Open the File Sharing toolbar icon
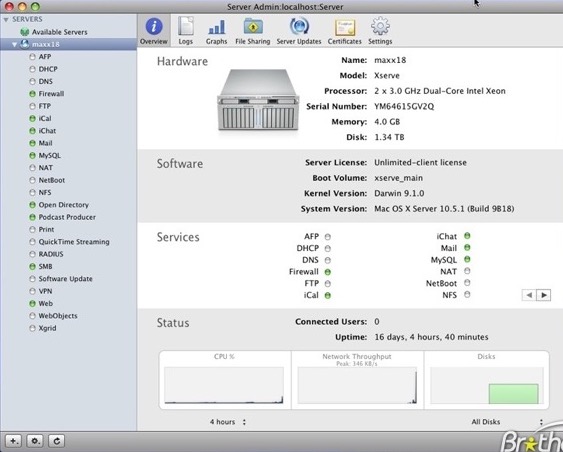 (253, 31)
